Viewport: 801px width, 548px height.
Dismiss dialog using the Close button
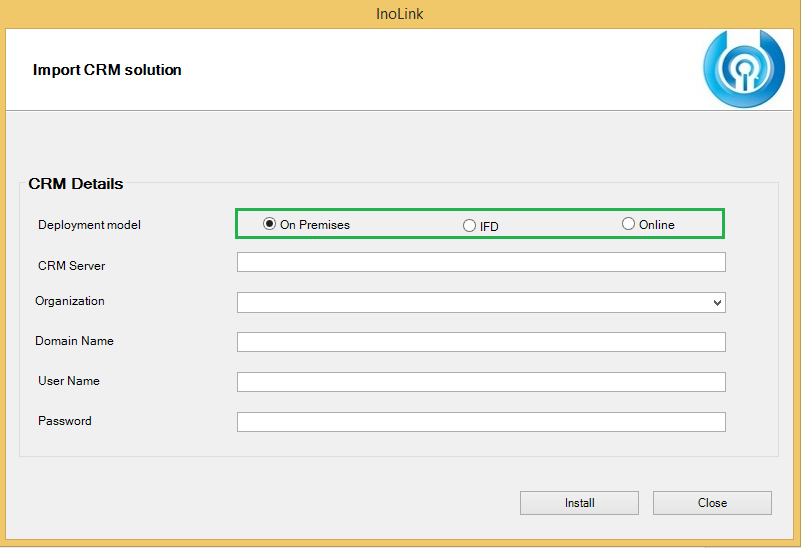712,503
